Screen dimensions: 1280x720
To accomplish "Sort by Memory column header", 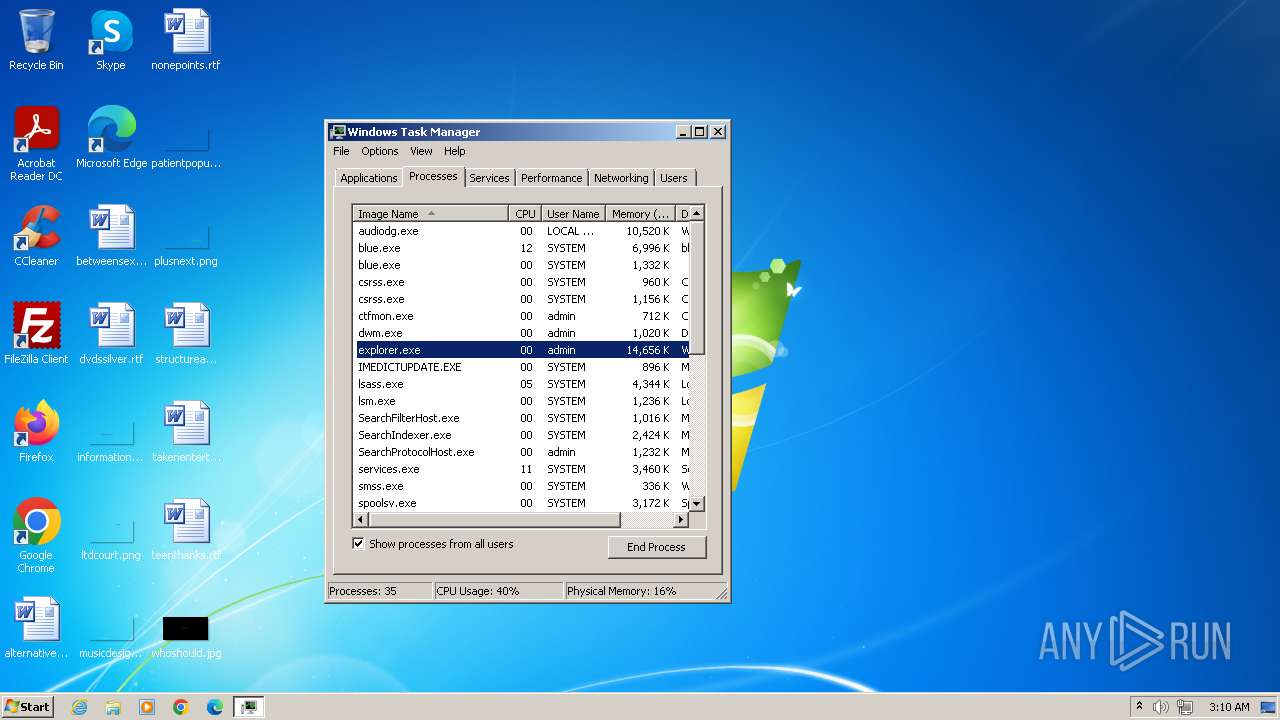I will 641,214.
